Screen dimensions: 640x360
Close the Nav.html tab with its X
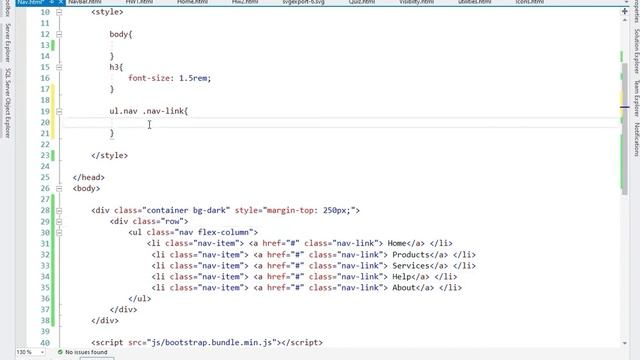click(60, 2)
